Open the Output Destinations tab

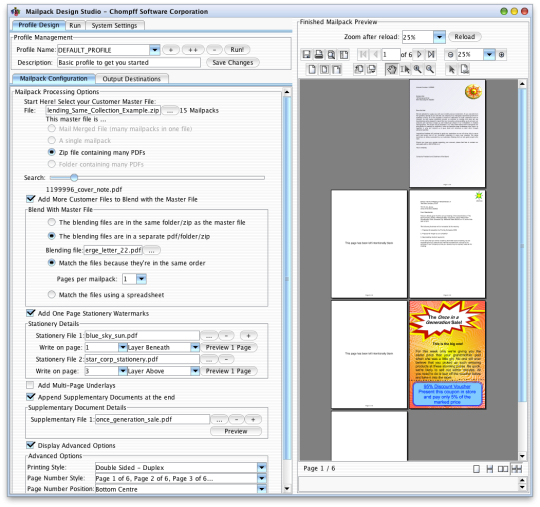[x=132, y=79]
